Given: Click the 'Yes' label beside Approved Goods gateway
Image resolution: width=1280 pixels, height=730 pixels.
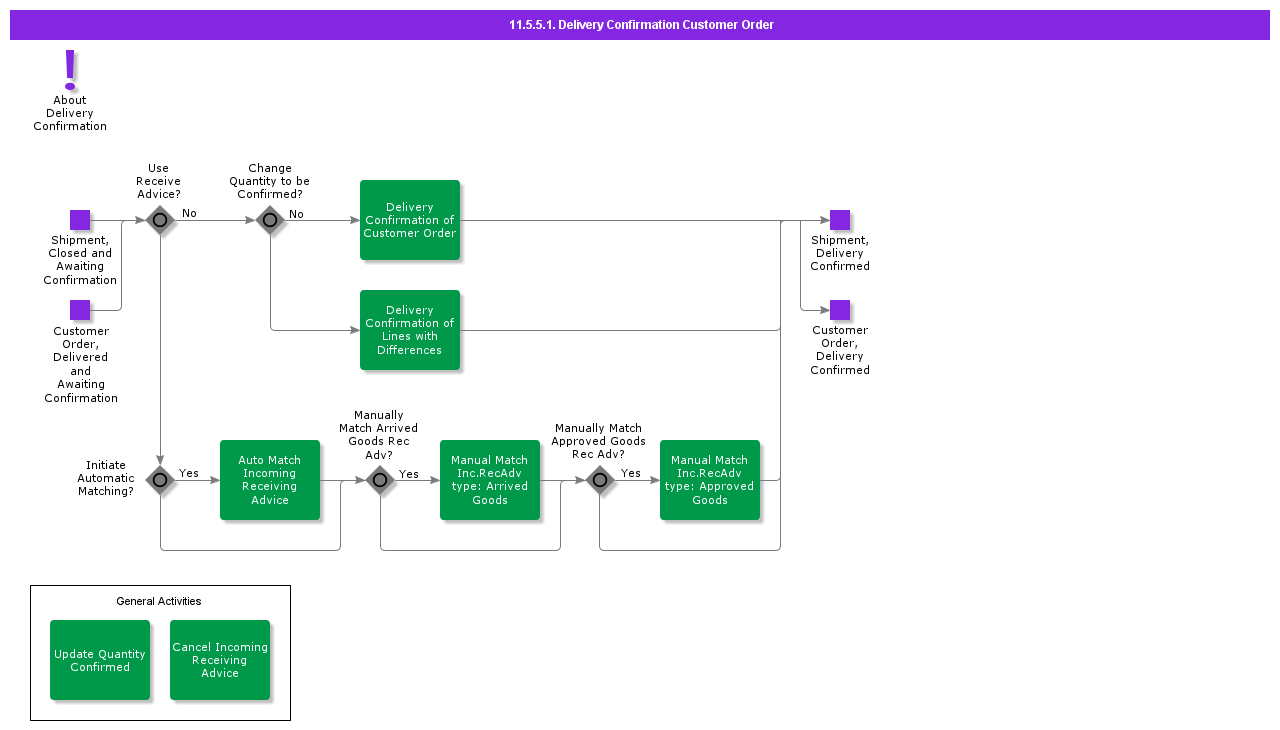Looking at the screenshot, I should pos(631,473).
